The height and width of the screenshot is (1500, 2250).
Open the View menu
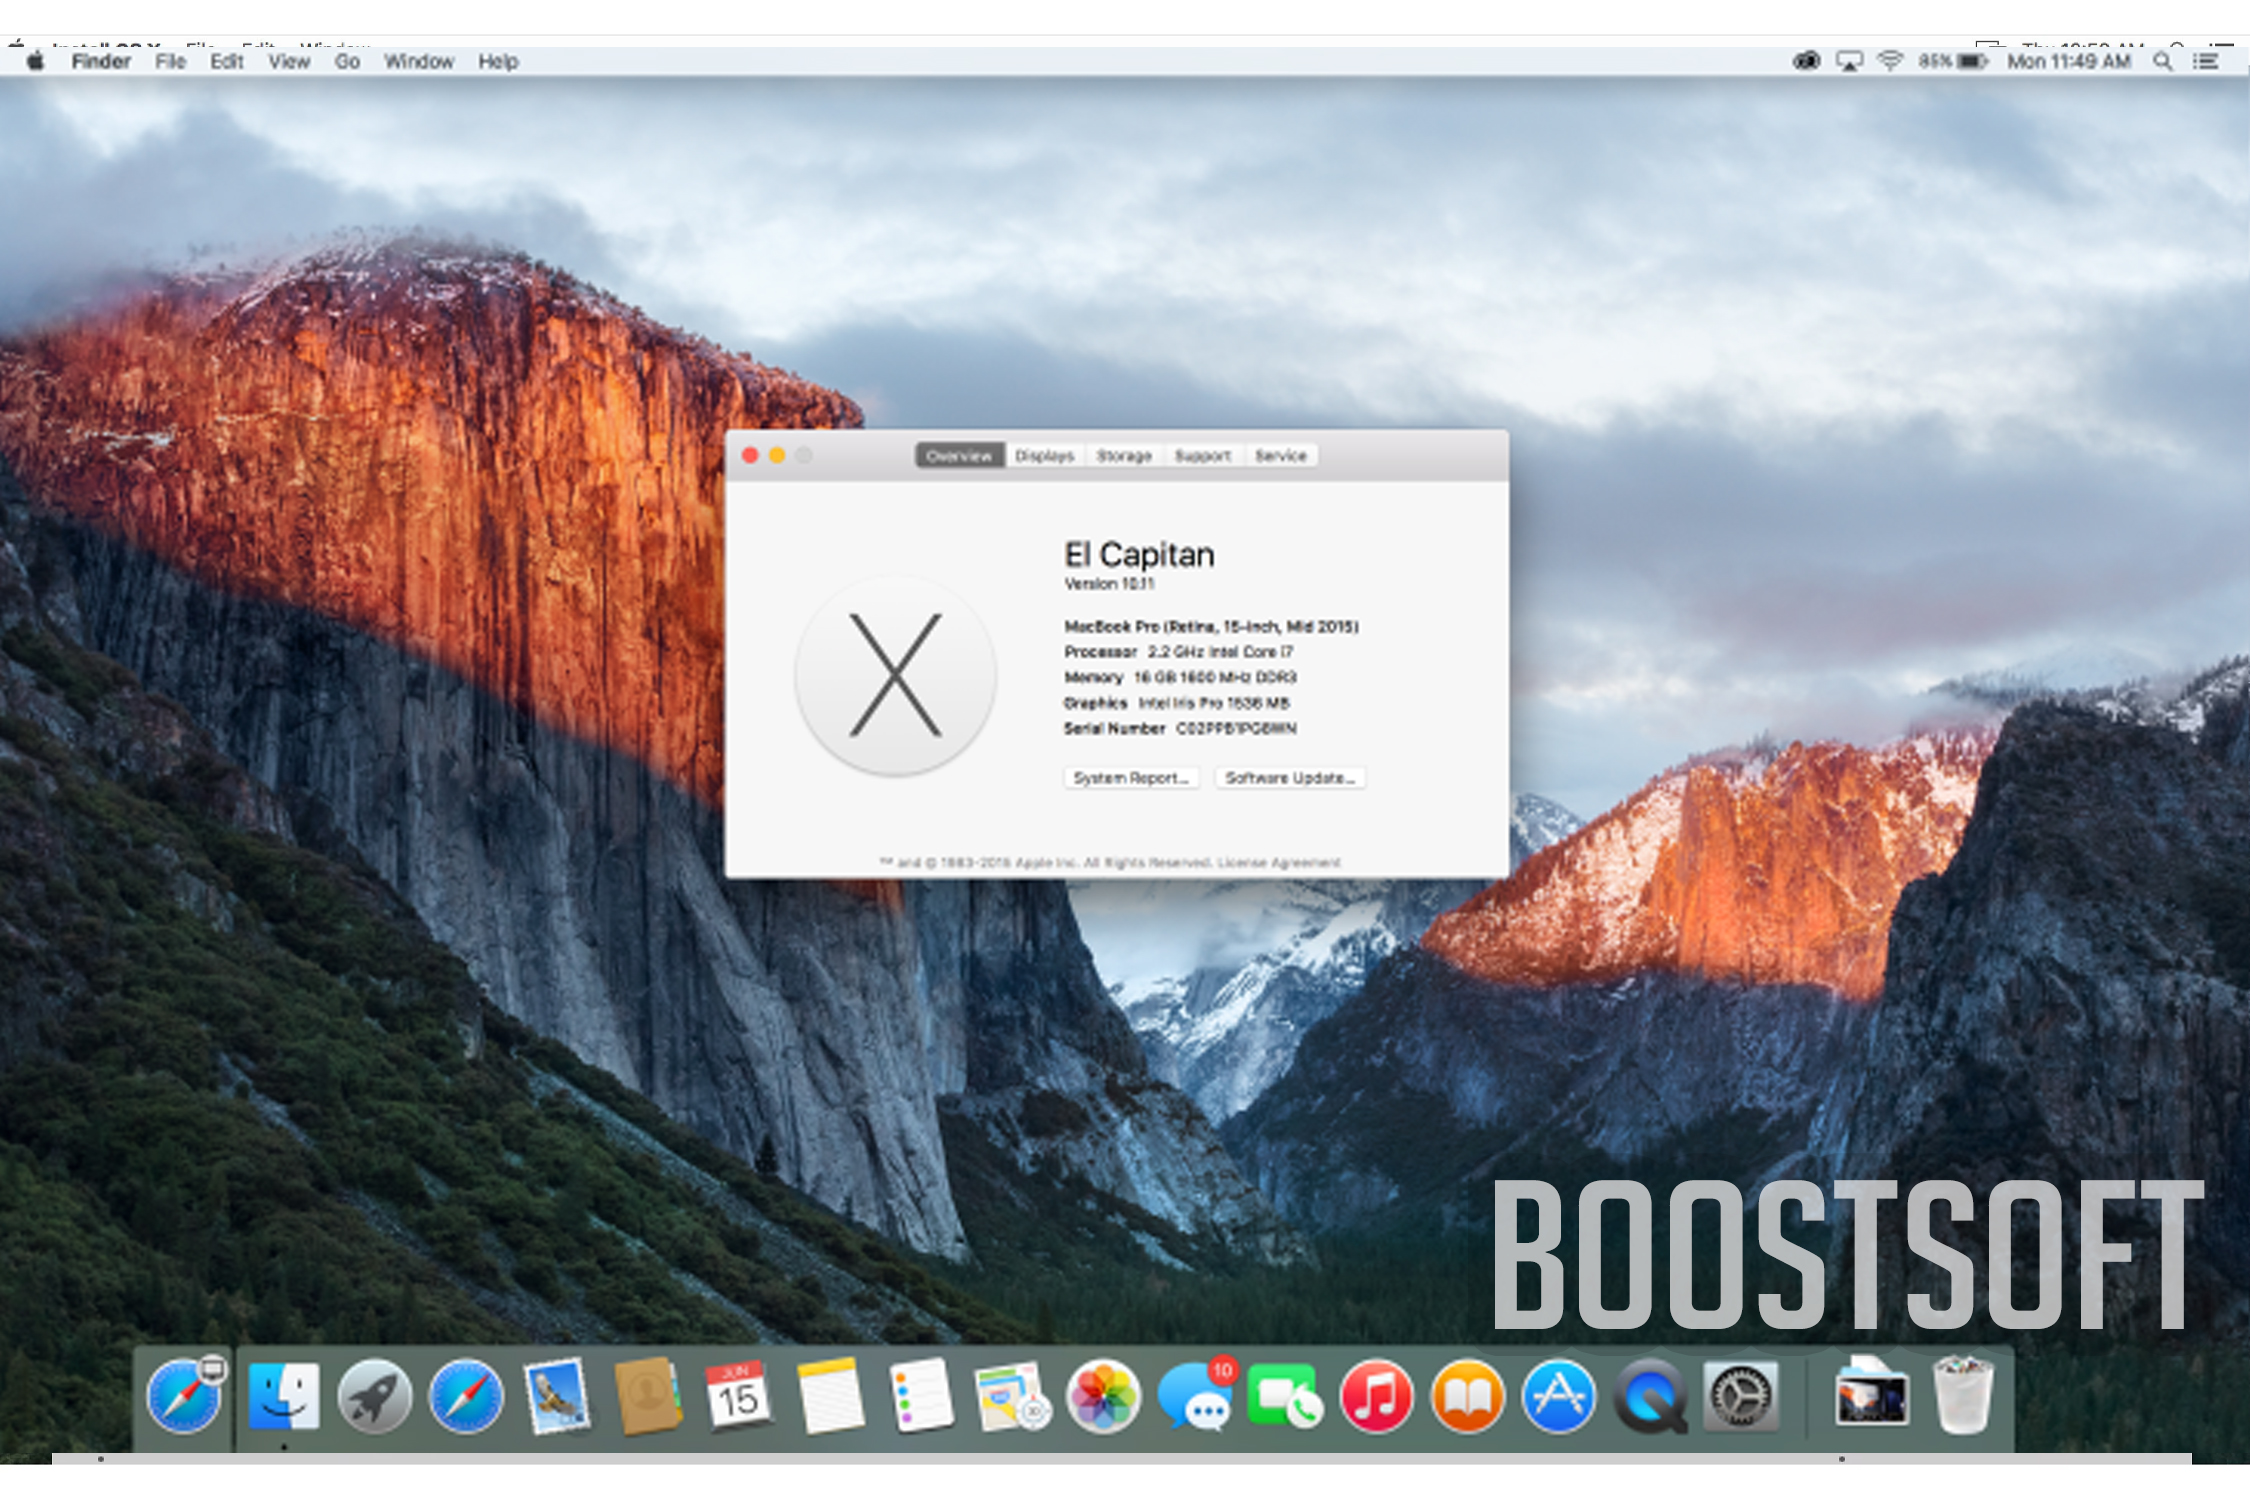tap(289, 61)
